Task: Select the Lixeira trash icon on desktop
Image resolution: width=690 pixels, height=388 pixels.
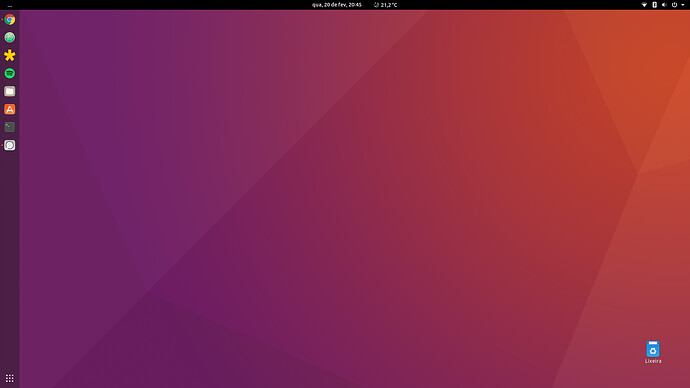Action: click(653, 352)
